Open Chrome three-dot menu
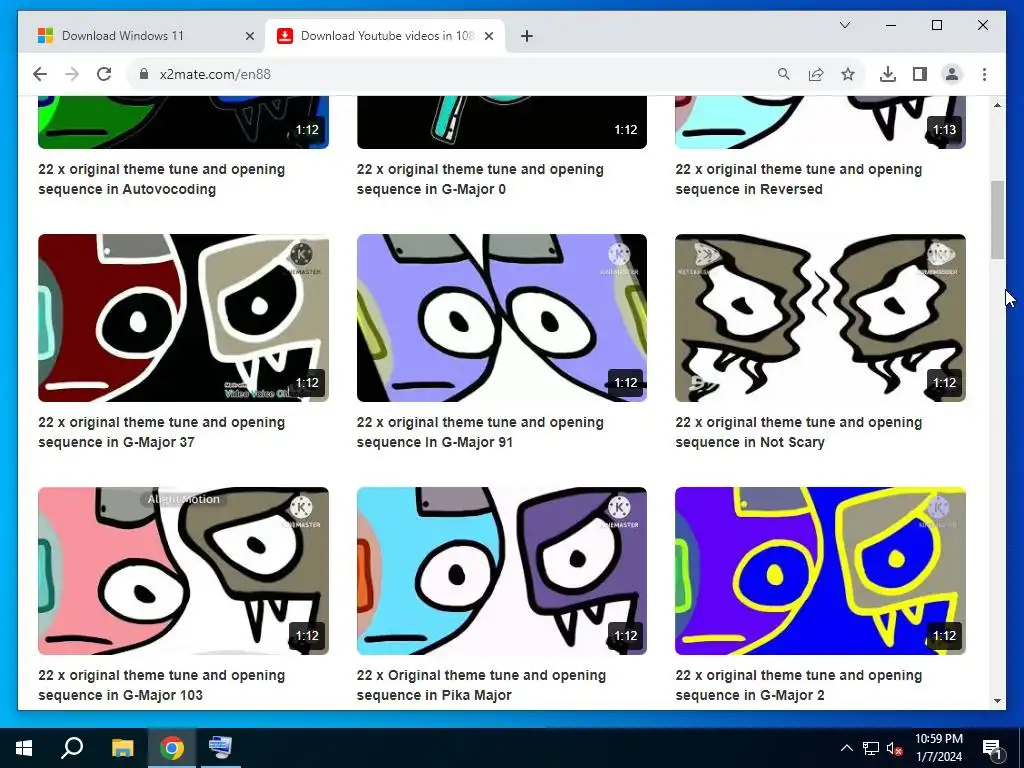 [984, 74]
